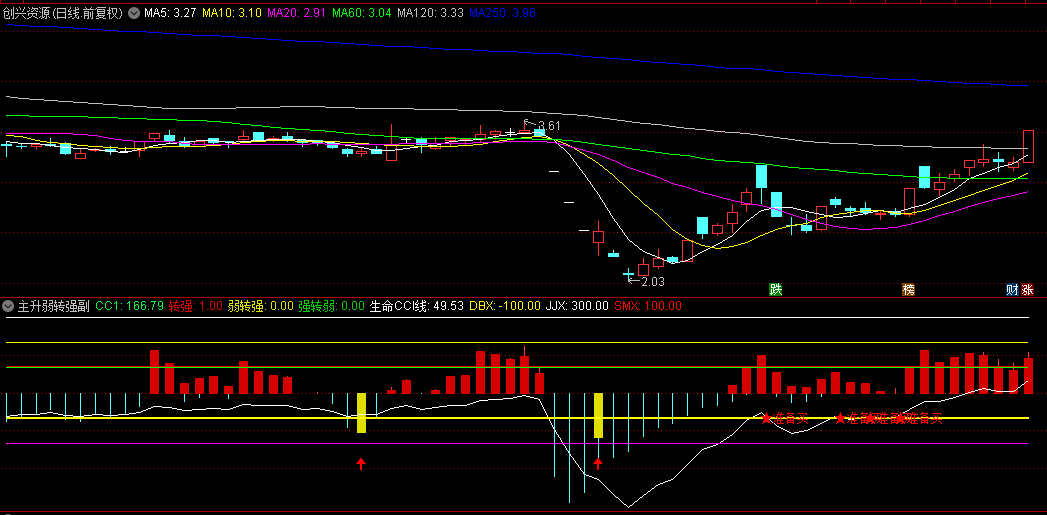The width and height of the screenshot is (1047, 515).
Task: Click the MA120: 3.33 legend label
Action: pos(430,13)
